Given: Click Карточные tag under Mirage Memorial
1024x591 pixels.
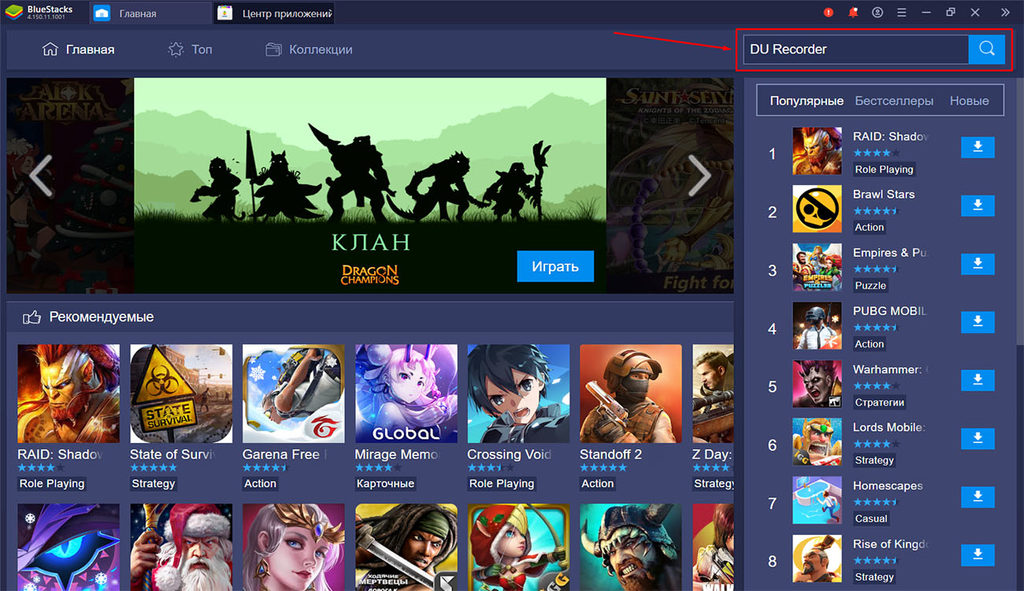Looking at the screenshot, I should [x=385, y=483].
